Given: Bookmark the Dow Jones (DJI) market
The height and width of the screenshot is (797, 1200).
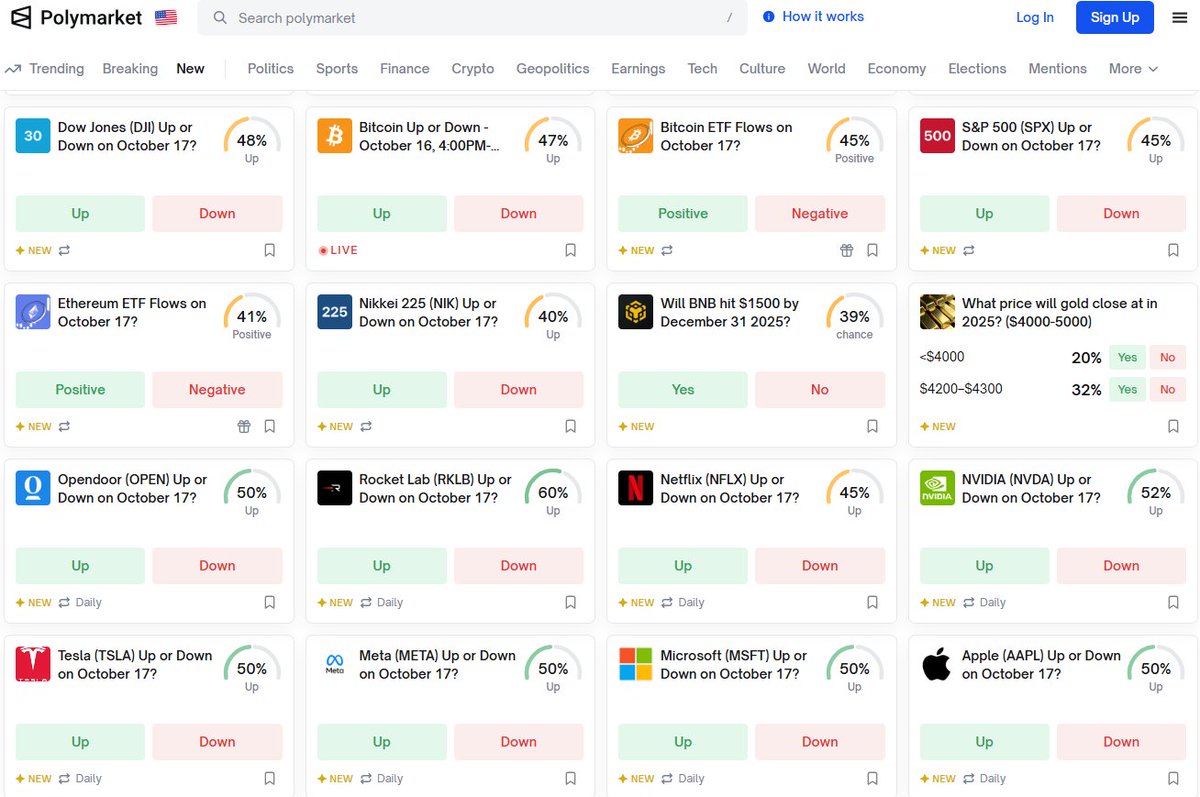Looking at the screenshot, I should tap(269, 250).
